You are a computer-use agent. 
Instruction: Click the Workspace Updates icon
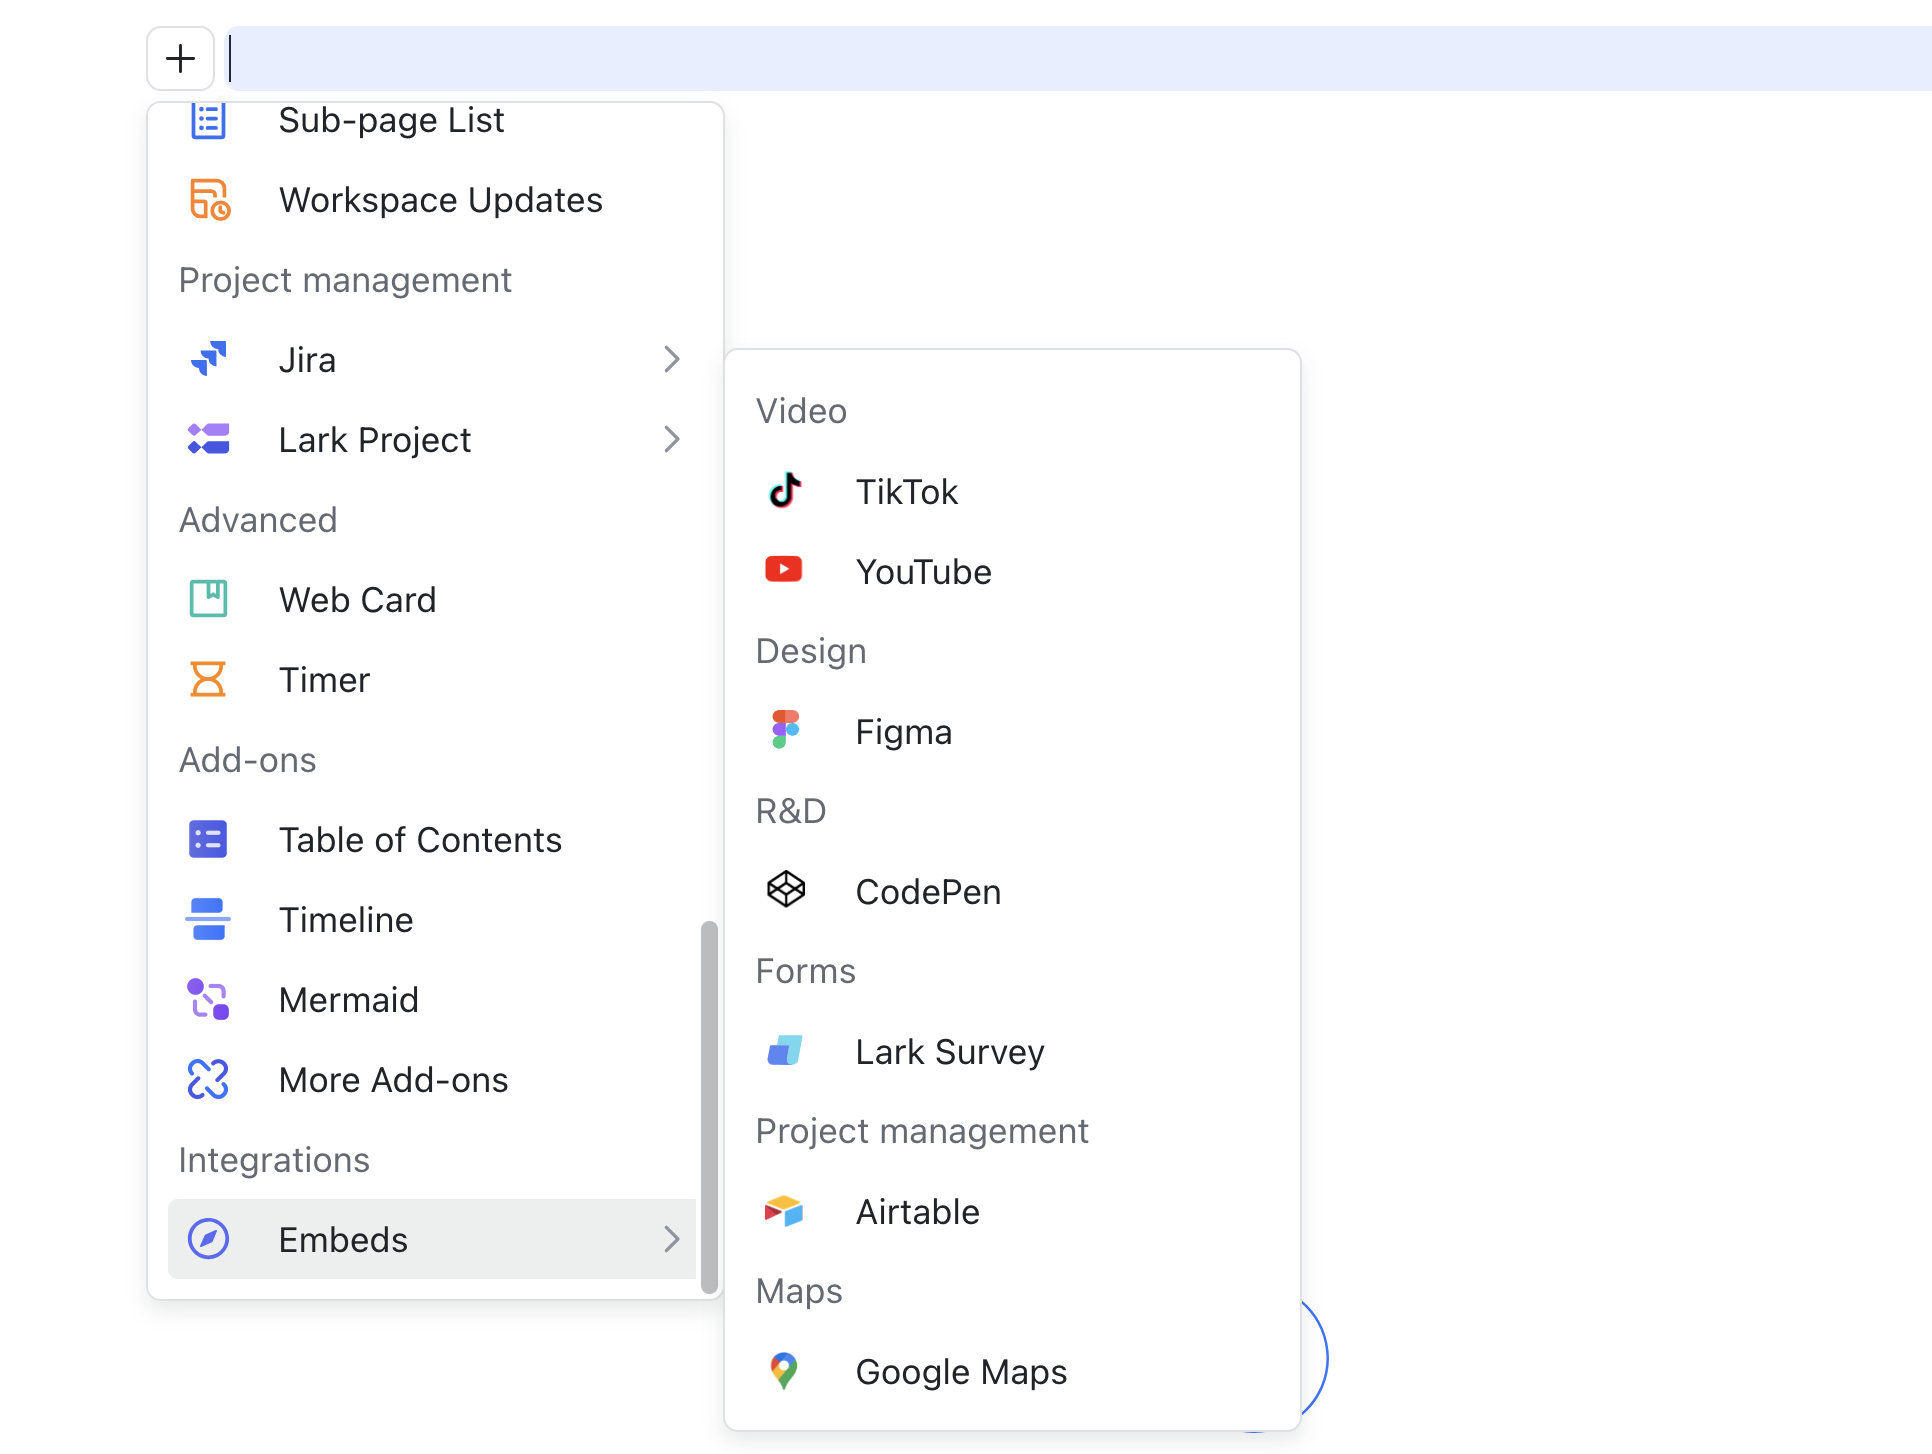click(207, 199)
